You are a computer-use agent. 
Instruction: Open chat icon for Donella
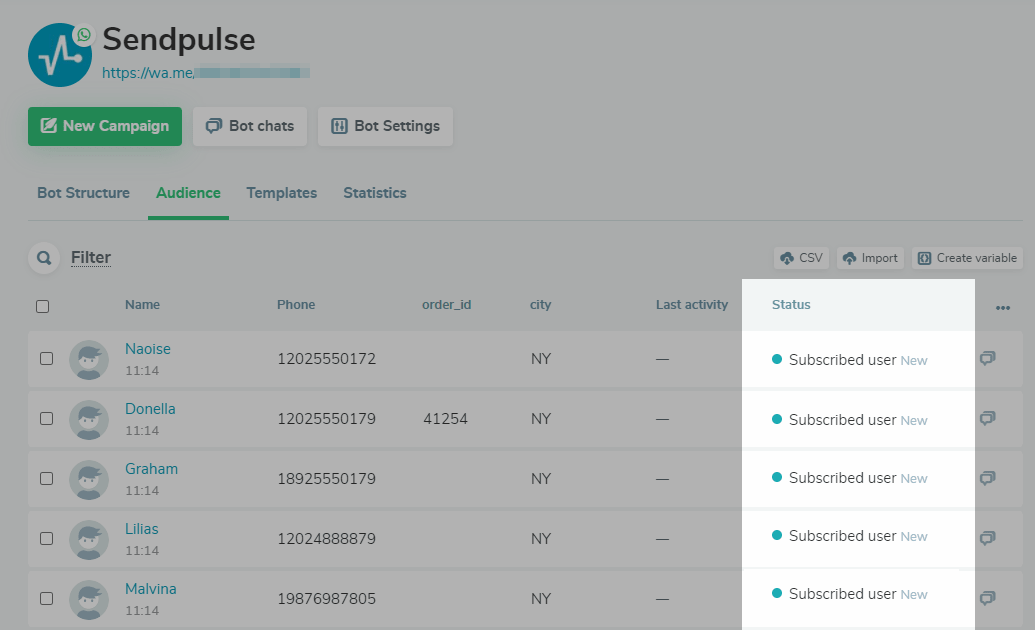987,418
